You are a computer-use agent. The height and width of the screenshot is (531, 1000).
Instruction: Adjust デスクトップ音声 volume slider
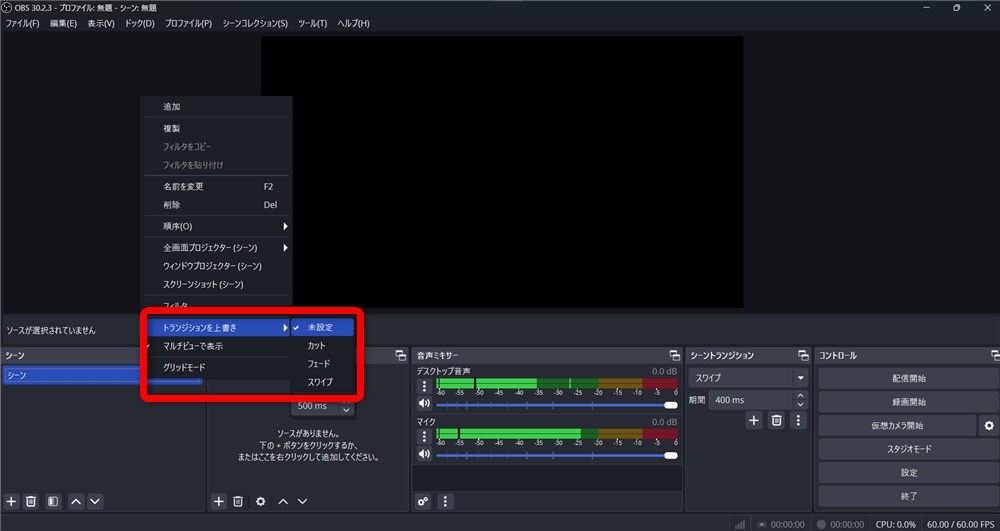point(557,405)
